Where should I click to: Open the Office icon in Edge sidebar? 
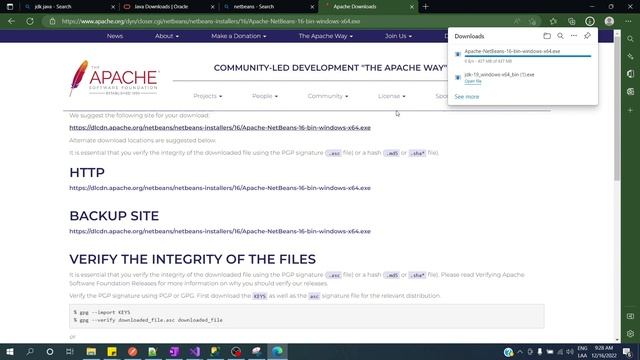pos(631,74)
